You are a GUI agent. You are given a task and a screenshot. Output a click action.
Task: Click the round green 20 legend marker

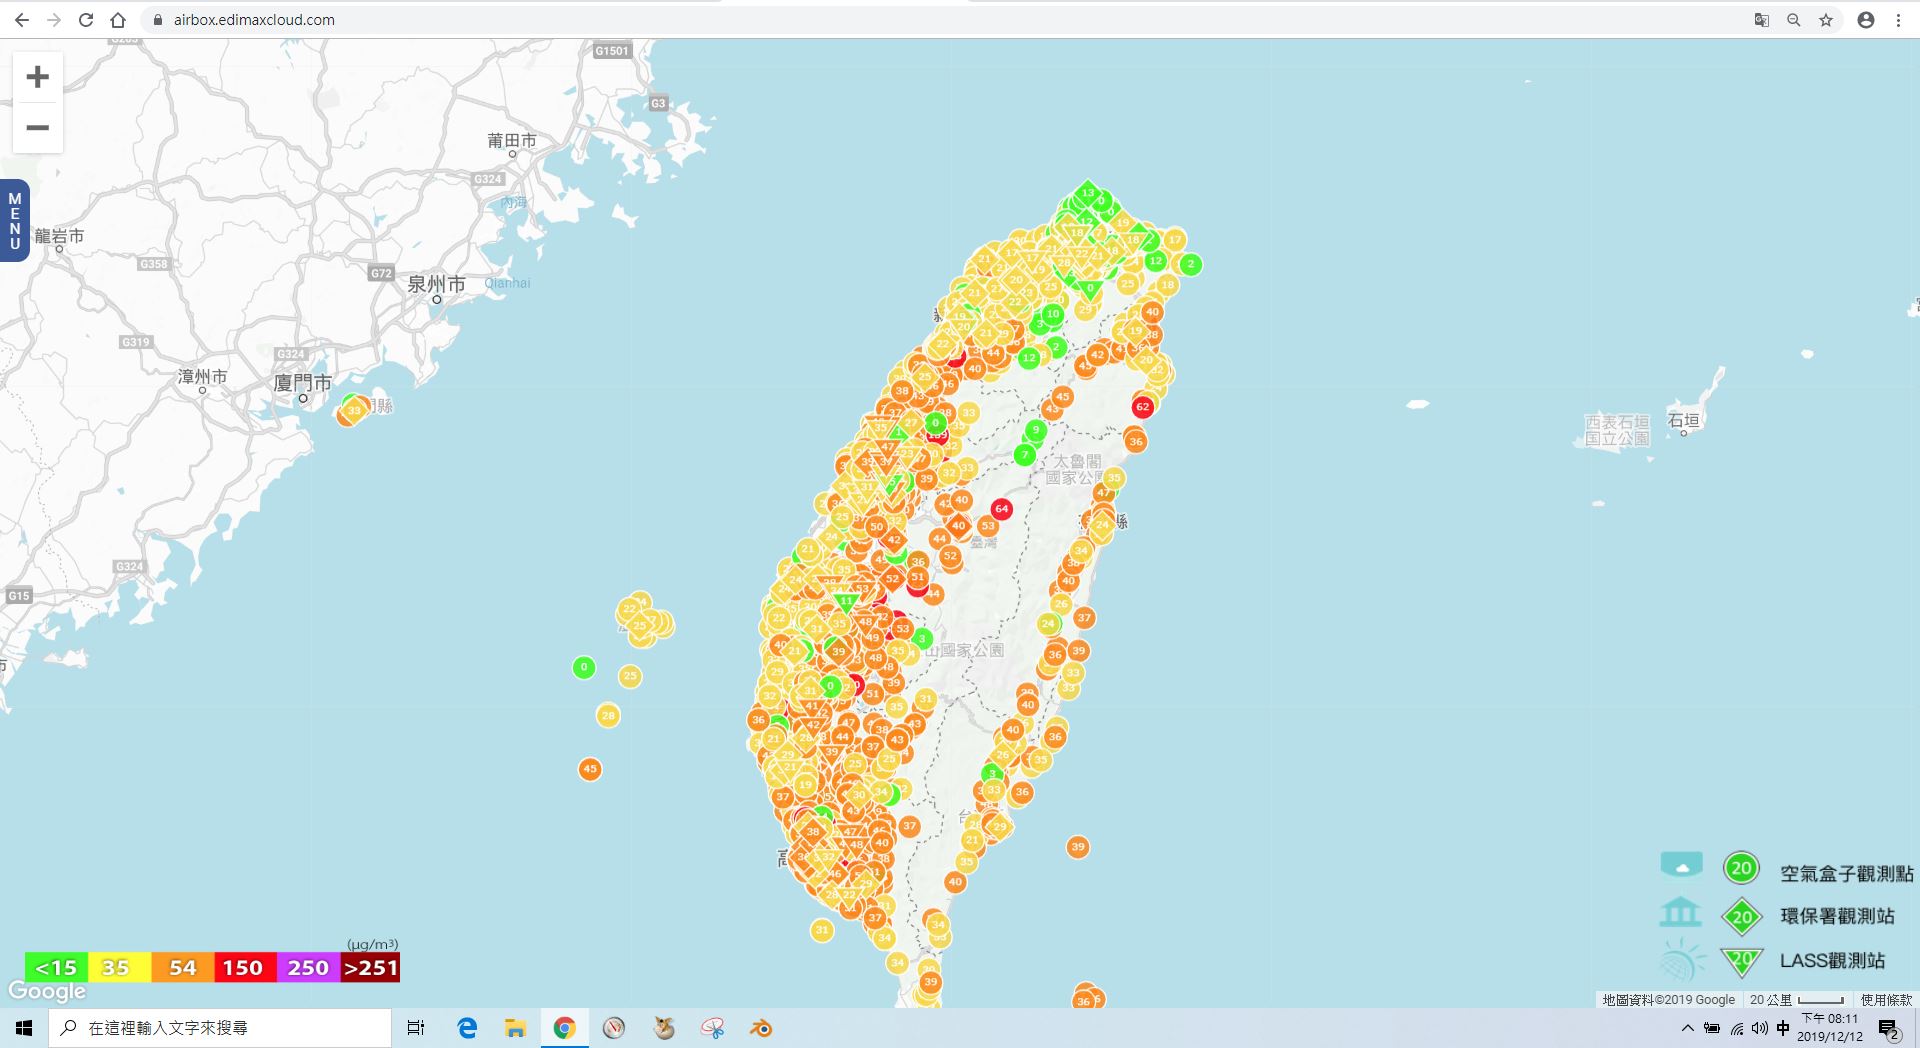click(x=1741, y=868)
